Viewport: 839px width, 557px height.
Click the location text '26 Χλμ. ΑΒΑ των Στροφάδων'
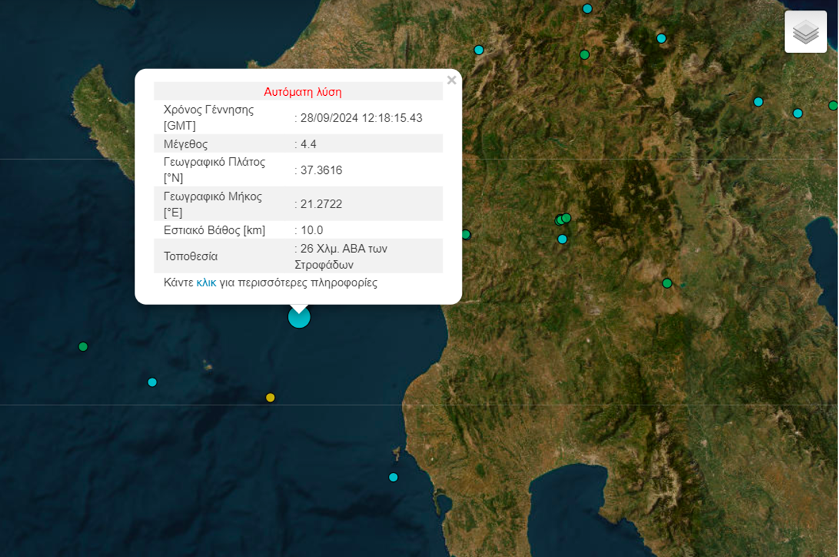342,256
